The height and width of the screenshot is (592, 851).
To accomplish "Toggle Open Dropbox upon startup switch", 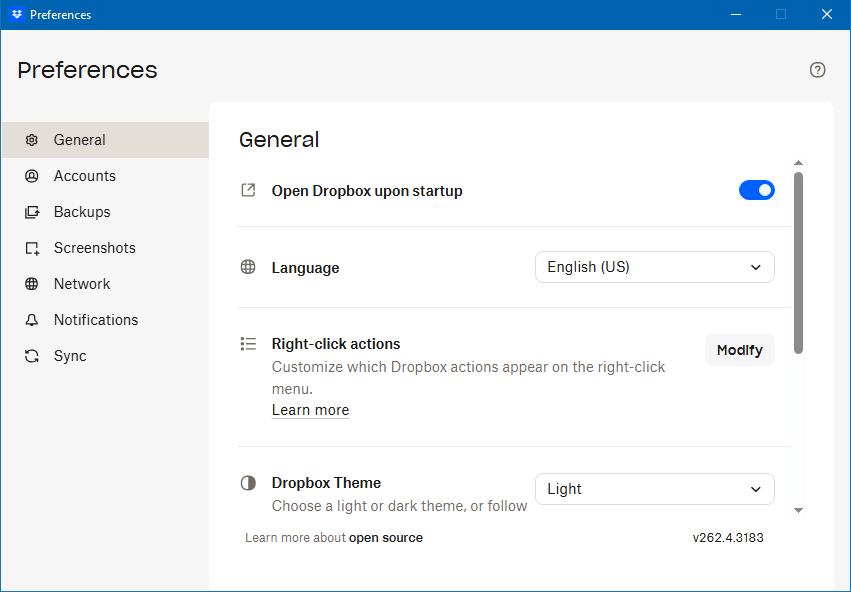I will (757, 190).
